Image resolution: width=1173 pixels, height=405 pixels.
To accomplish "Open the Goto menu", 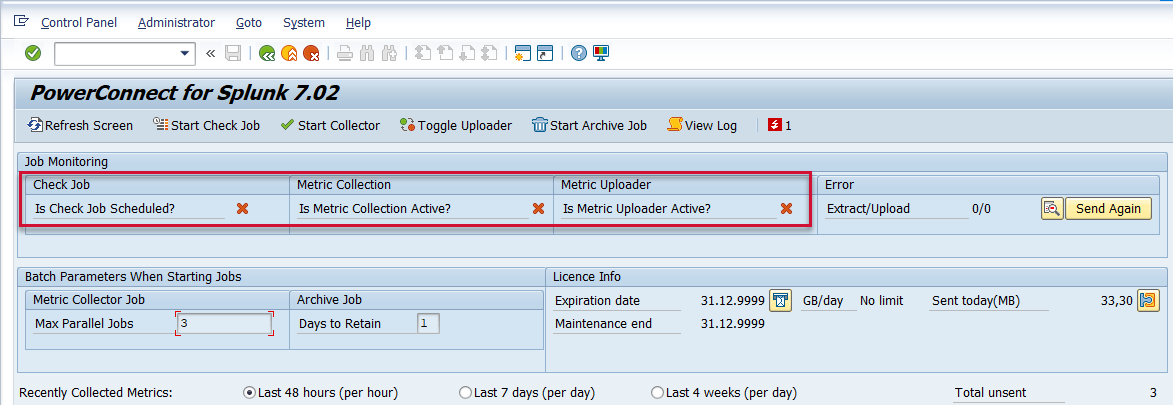I will 249,22.
